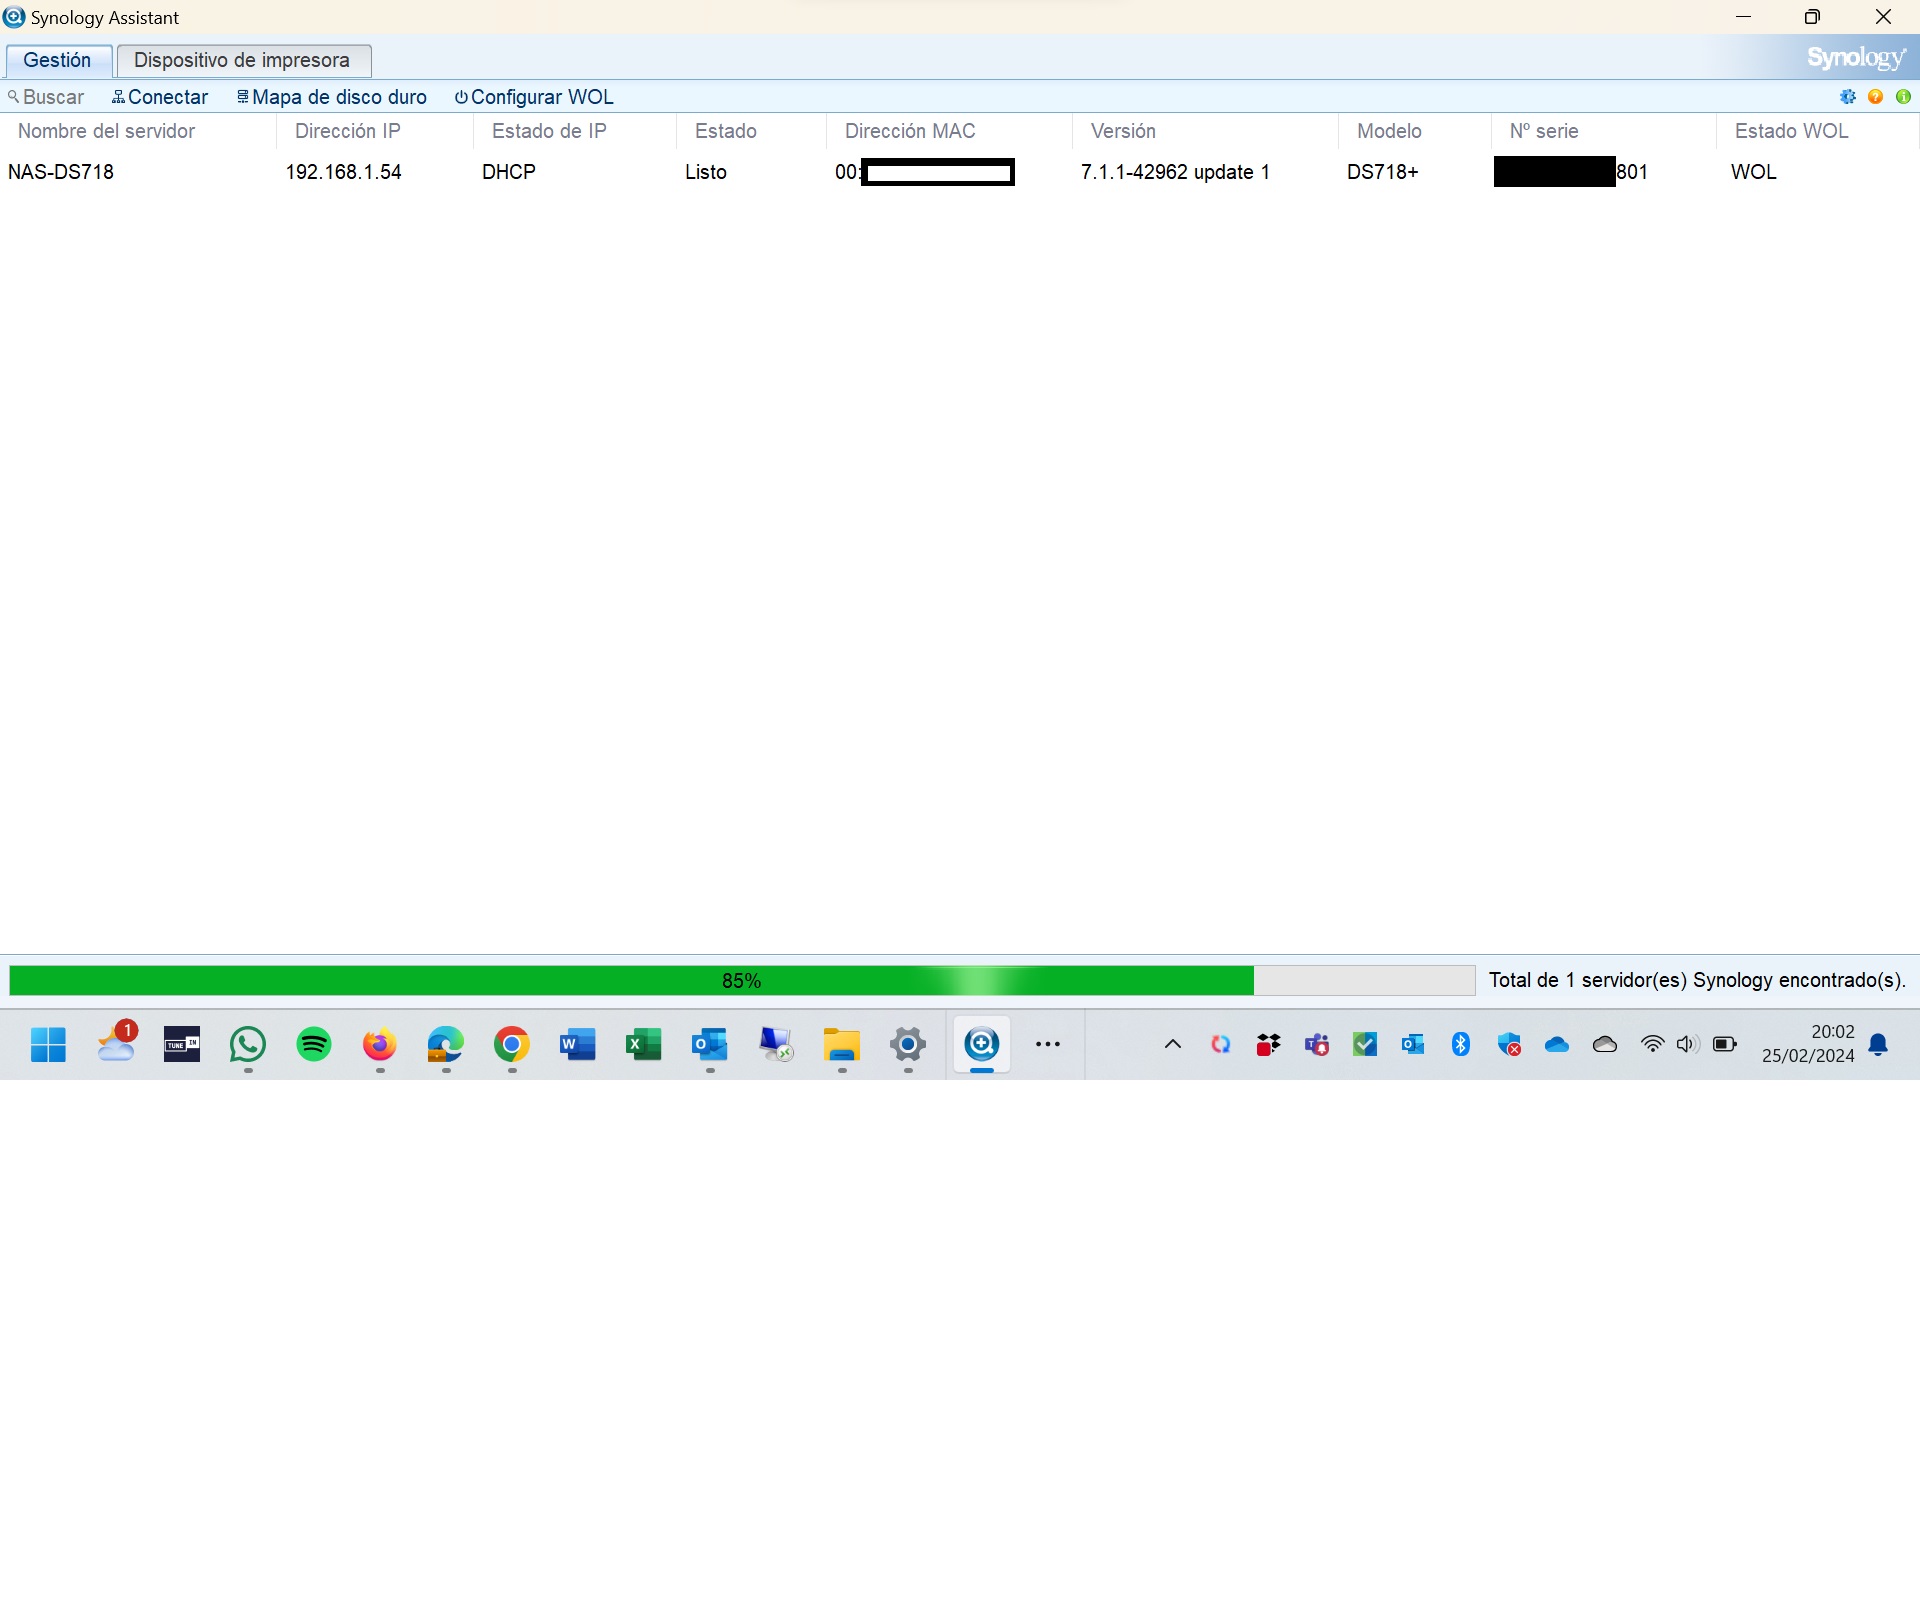The width and height of the screenshot is (1920, 1599).
Task: Switch to the Gestión tab
Action: 58,60
